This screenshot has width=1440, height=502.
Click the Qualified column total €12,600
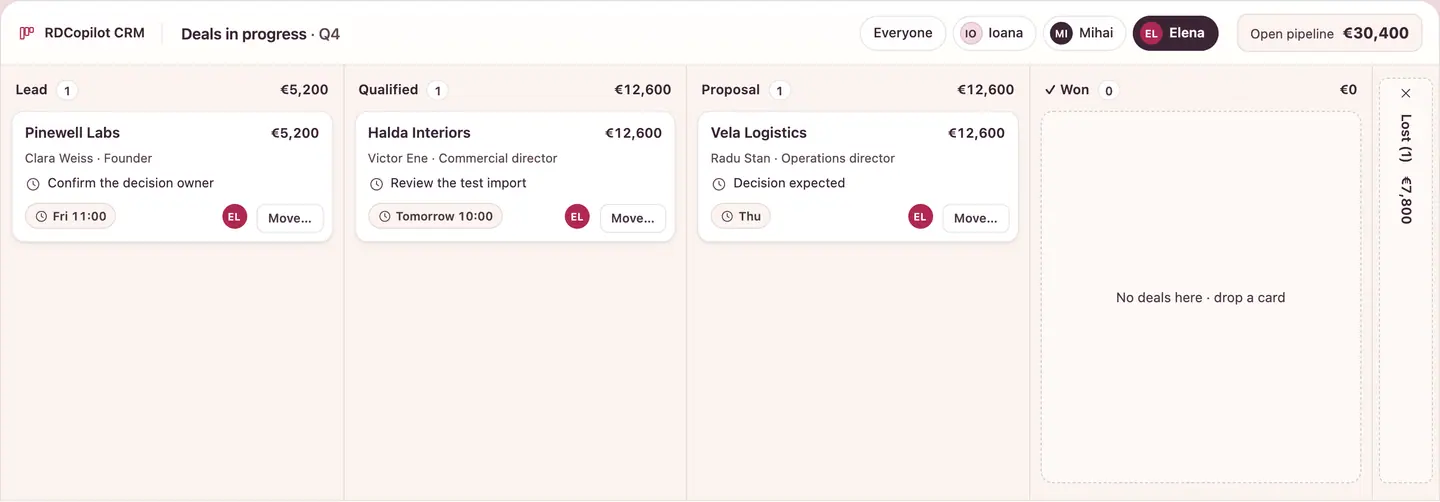(643, 90)
